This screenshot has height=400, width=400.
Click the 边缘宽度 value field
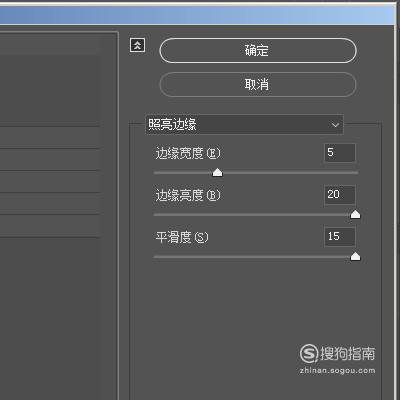[x=340, y=153]
